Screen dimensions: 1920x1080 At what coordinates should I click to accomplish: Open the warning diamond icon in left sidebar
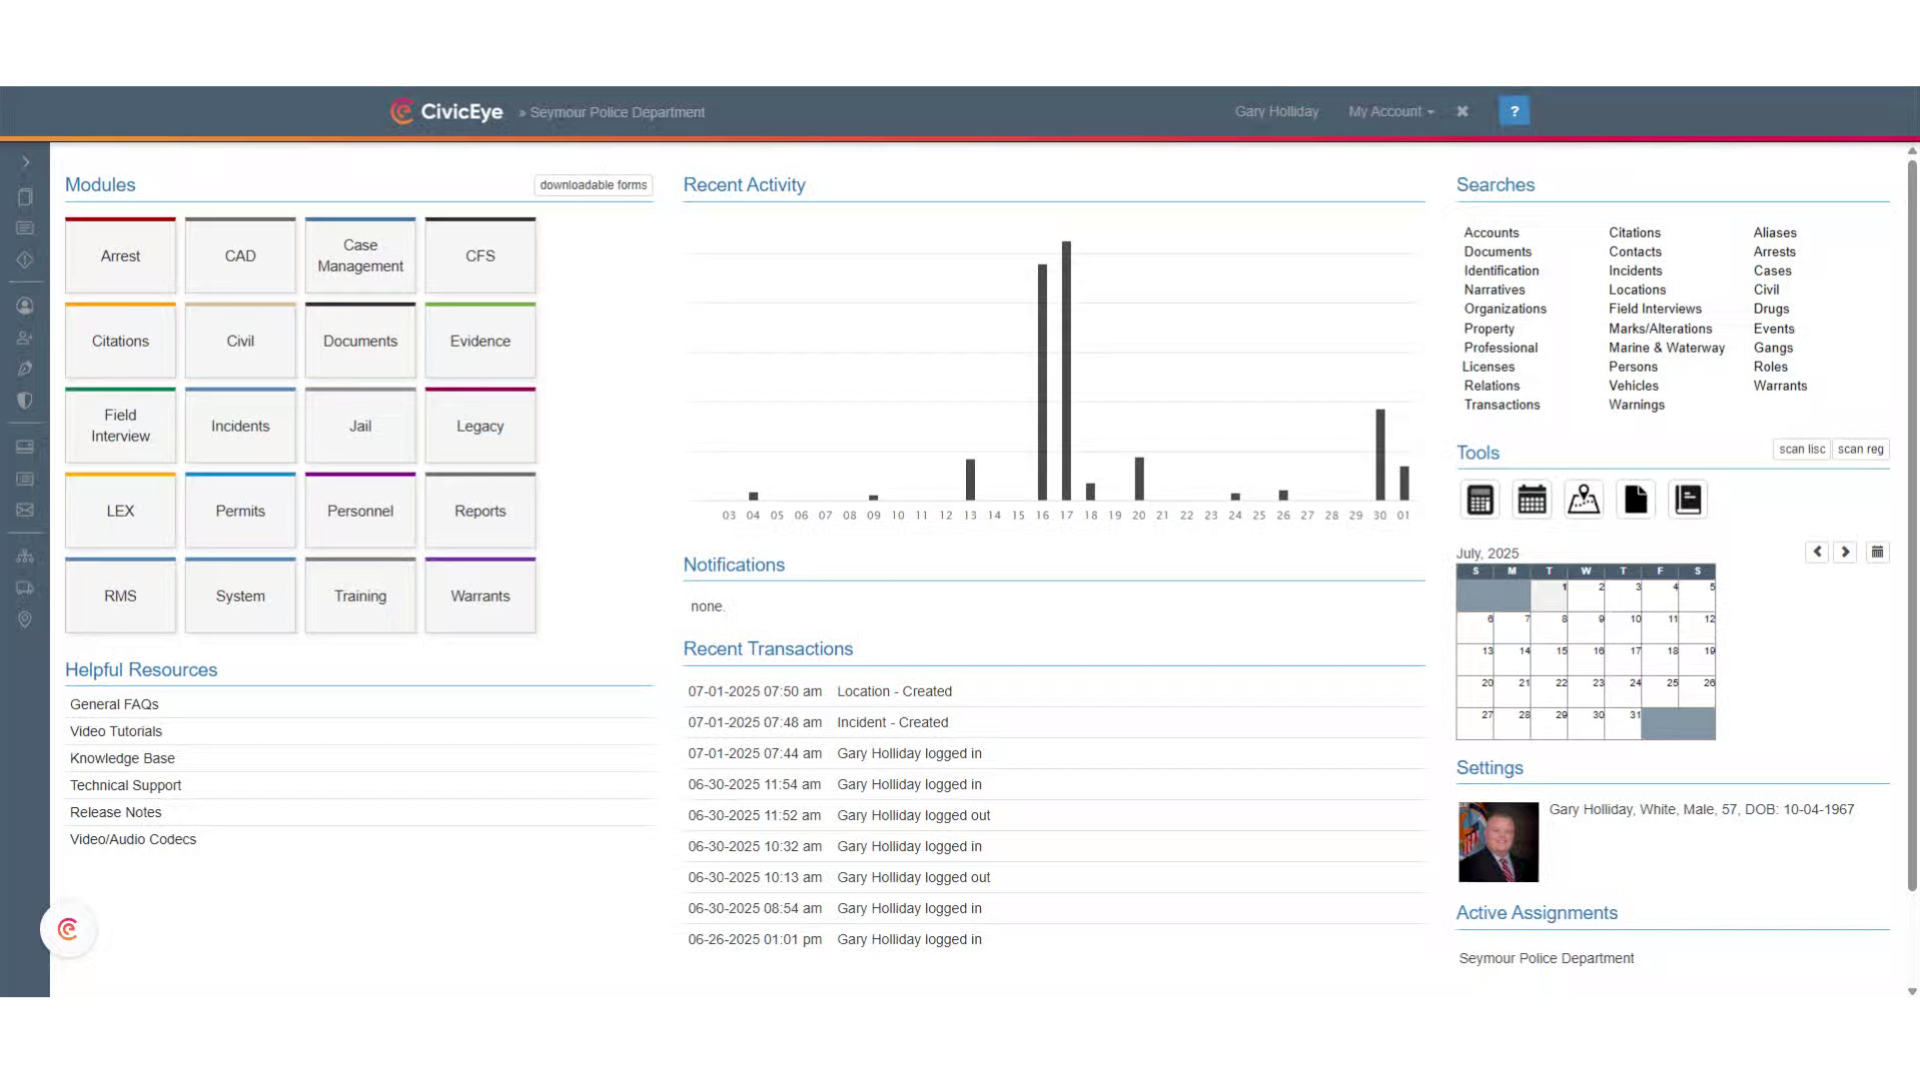[25, 260]
